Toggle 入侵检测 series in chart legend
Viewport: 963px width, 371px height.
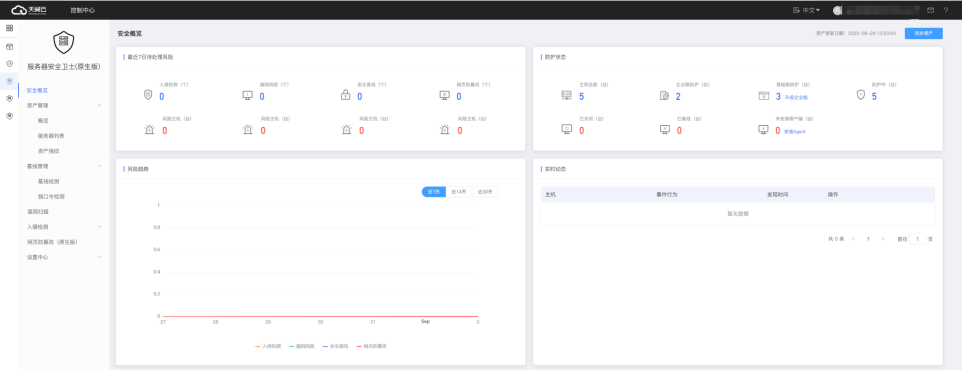click(x=268, y=346)
